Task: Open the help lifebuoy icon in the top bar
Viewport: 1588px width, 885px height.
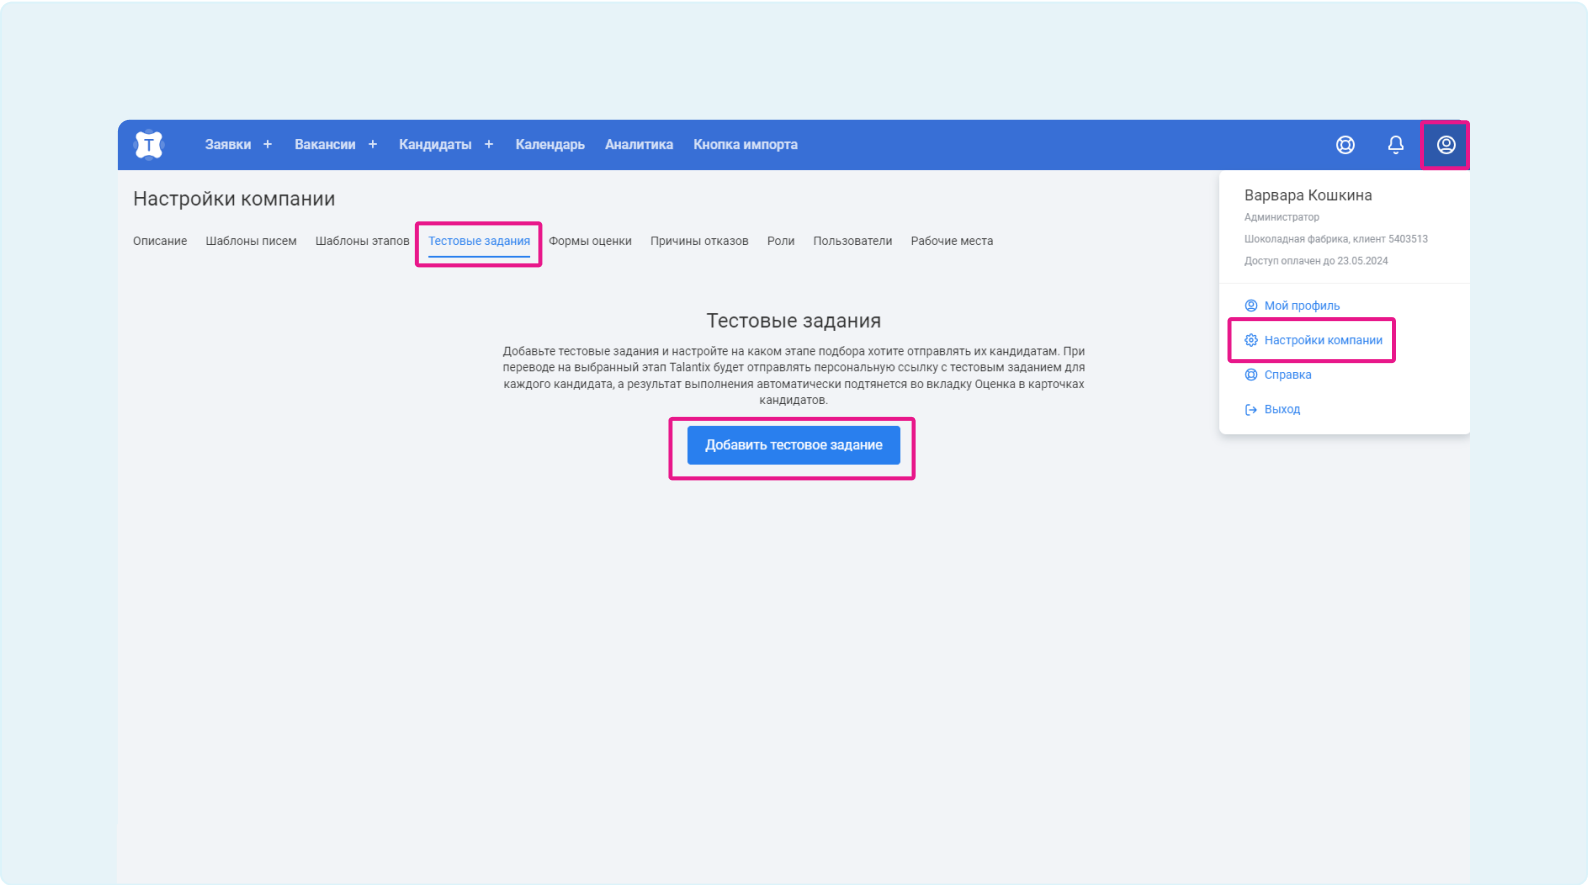Action: coord(1346,145)
